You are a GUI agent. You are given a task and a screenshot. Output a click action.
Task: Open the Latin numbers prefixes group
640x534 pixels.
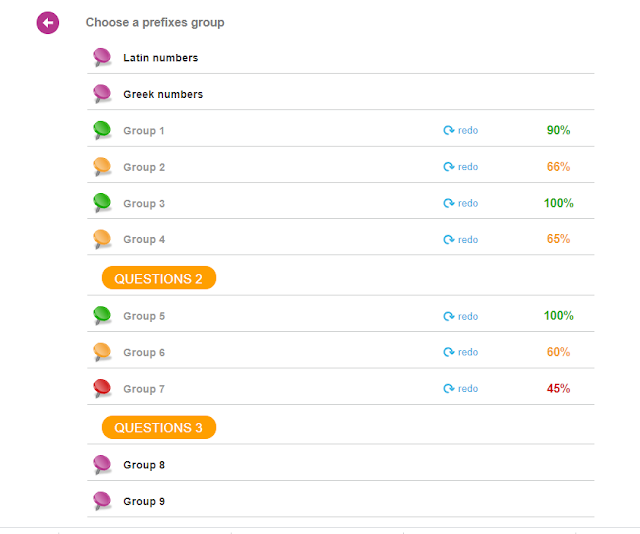coord(160,58)
